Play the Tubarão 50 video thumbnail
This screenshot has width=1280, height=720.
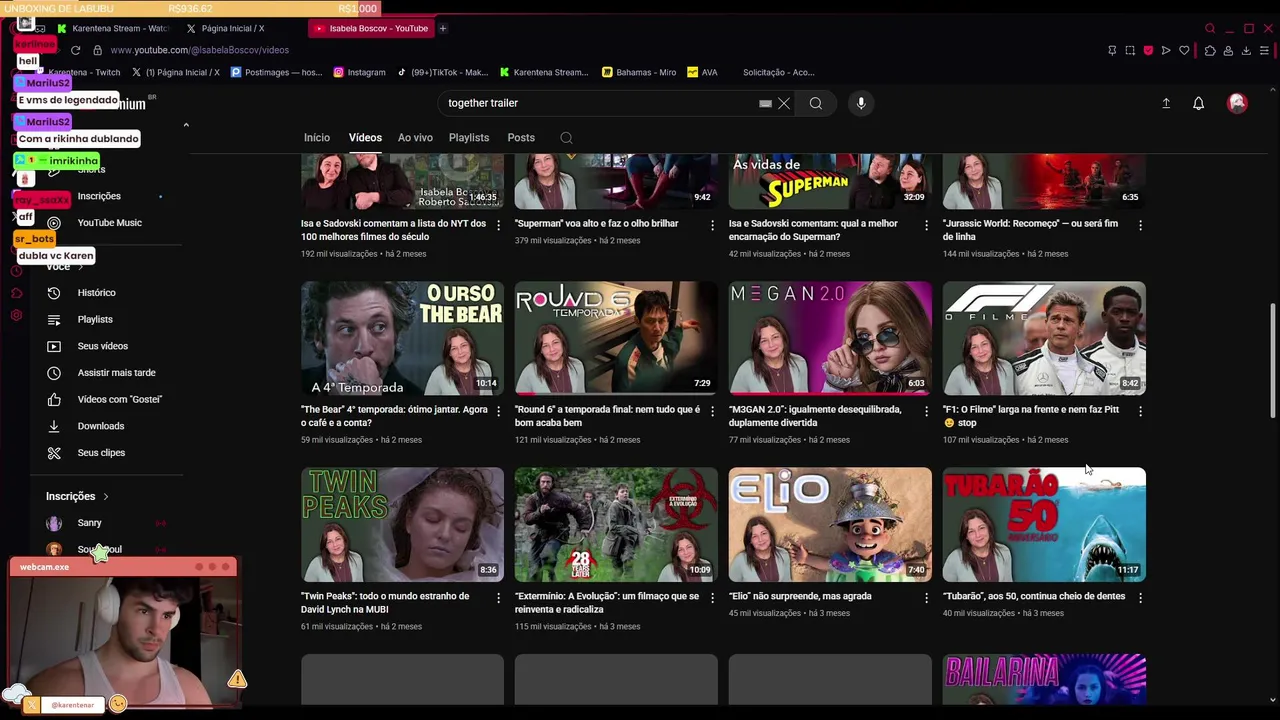[x=1044, y=524]
